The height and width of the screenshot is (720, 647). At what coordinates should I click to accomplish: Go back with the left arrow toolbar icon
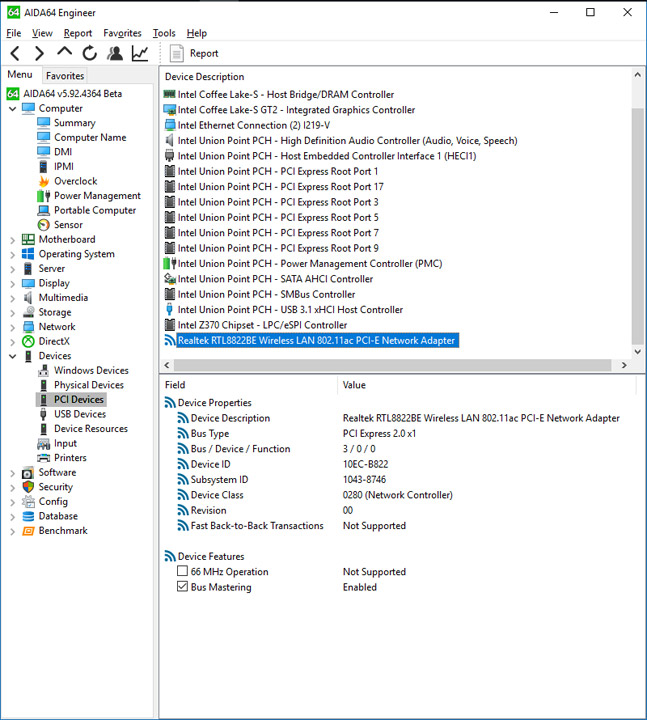tap(15, 53)
